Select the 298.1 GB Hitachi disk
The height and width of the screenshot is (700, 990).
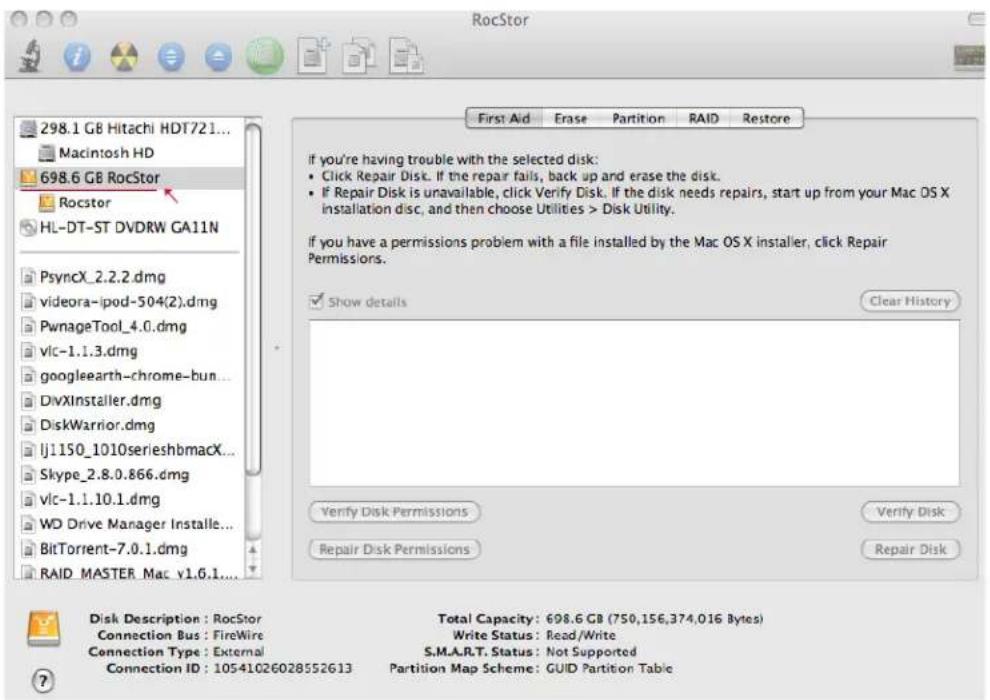(129, 128)
